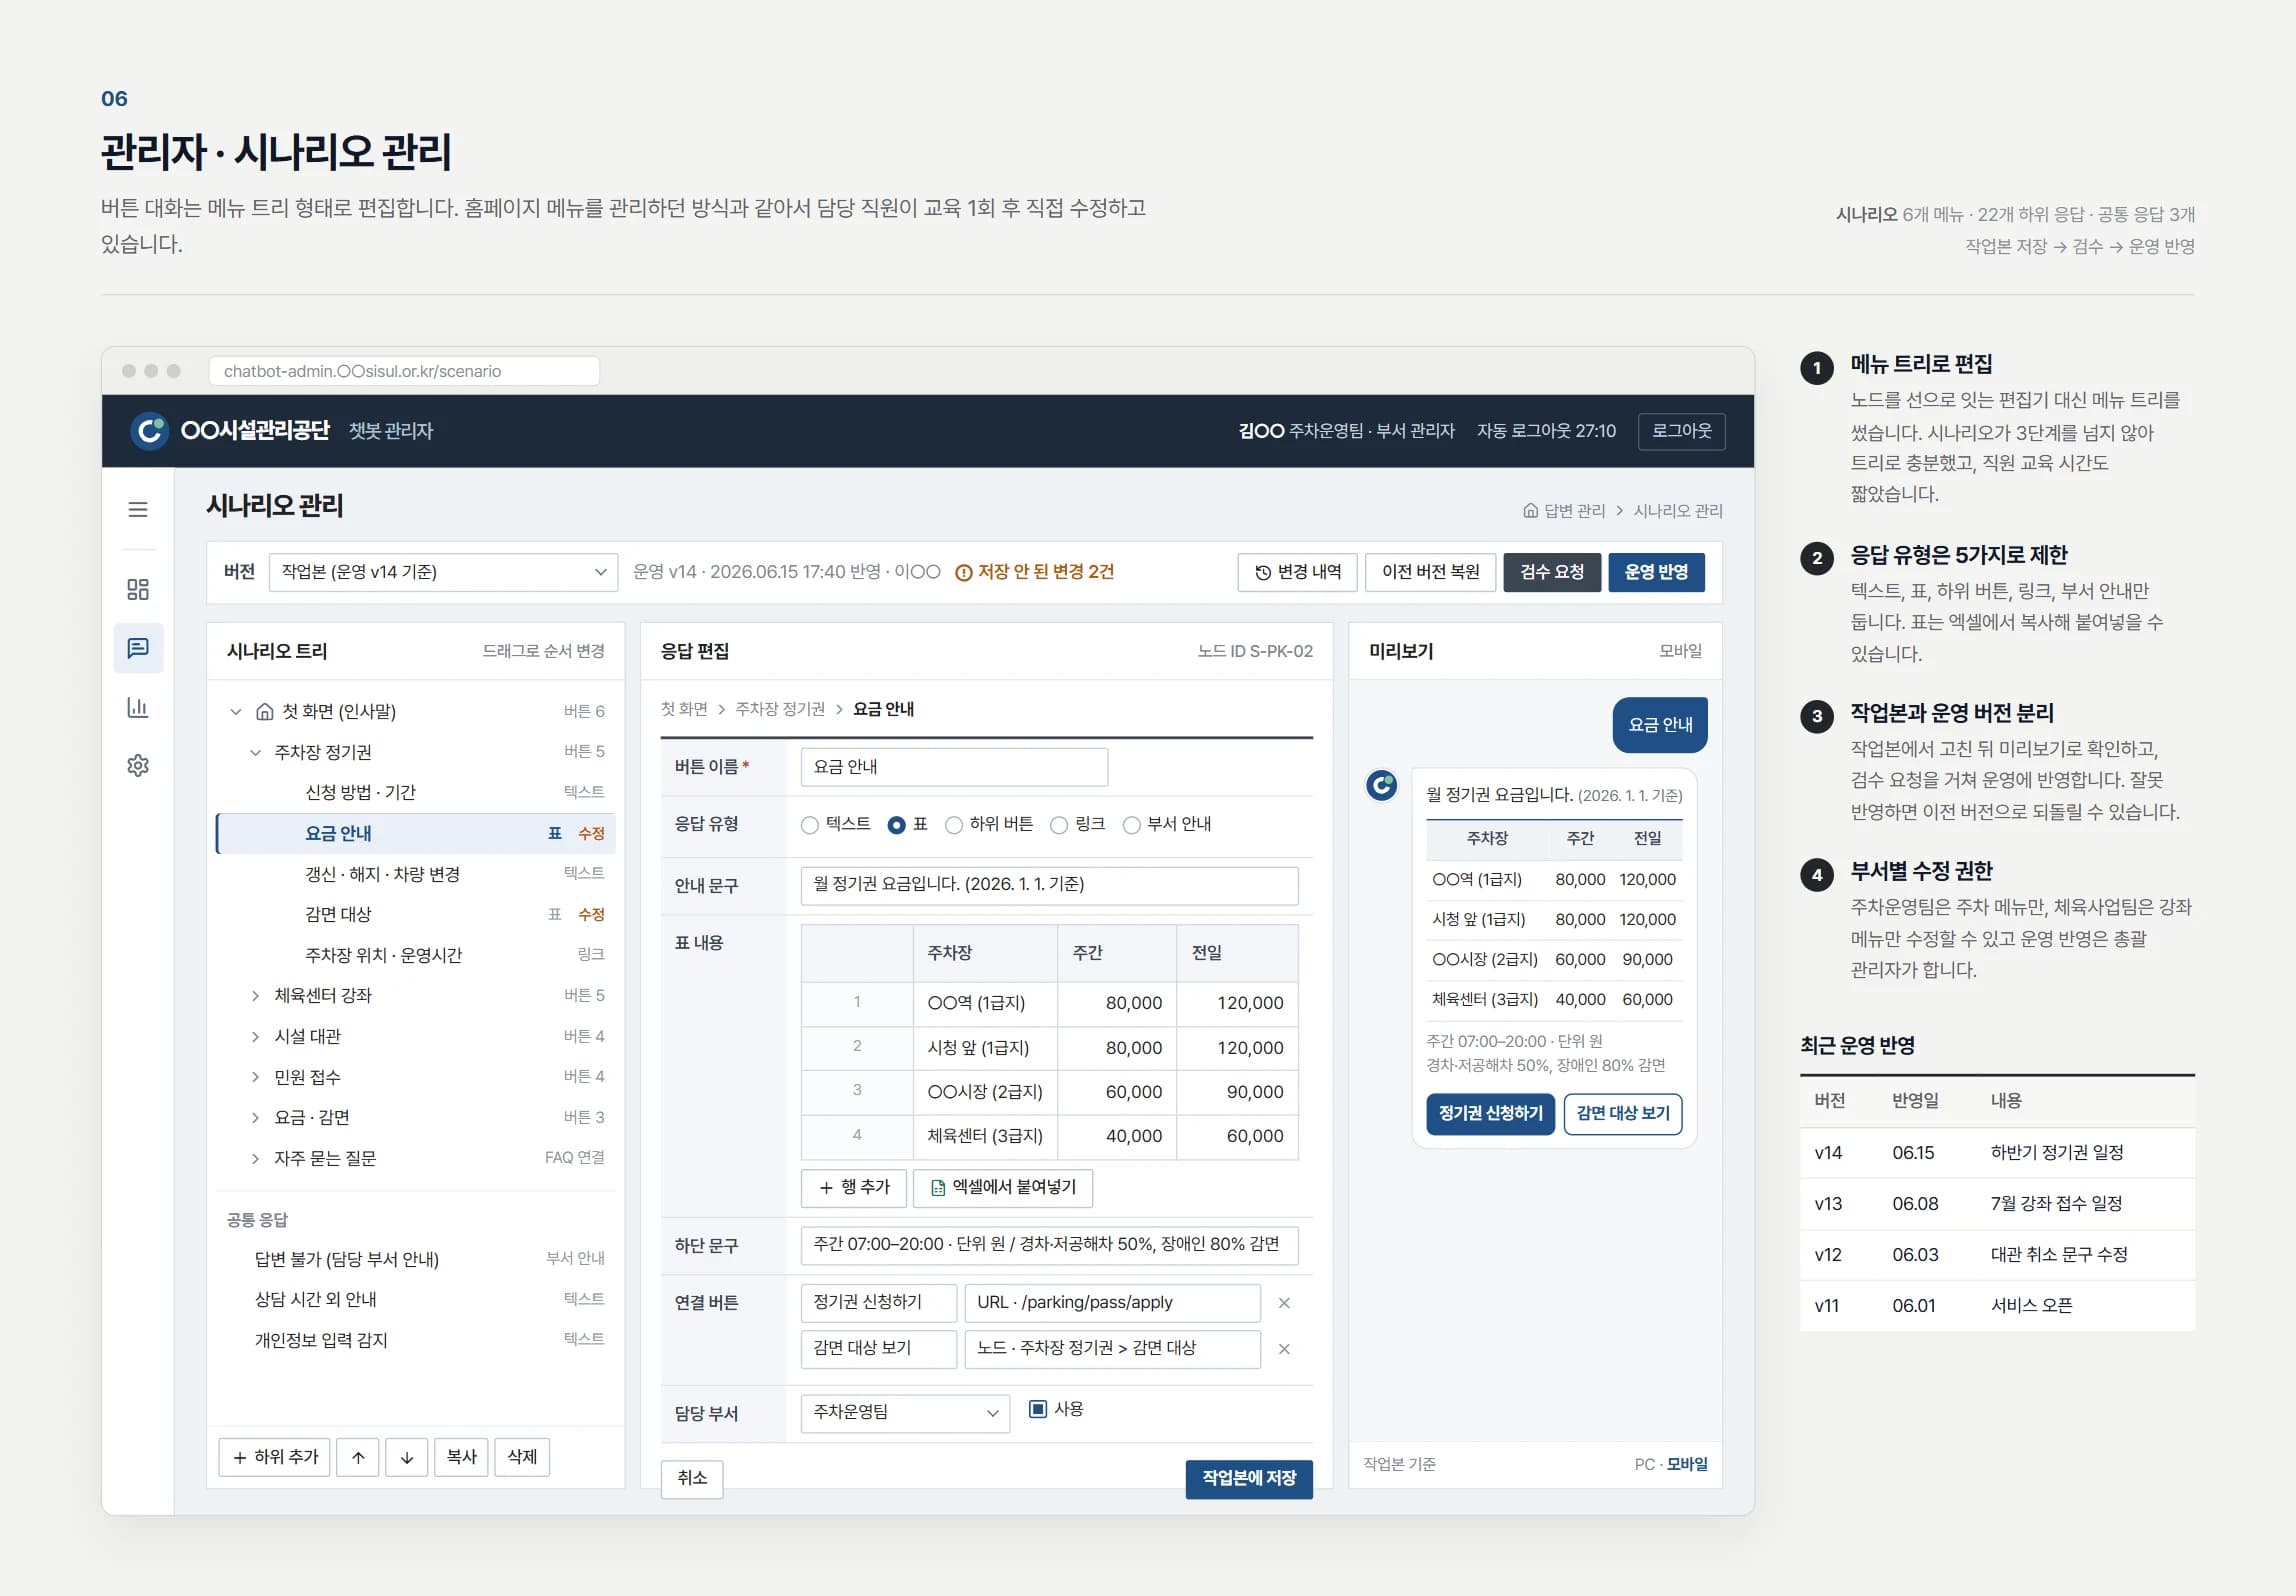Toggle the 사용 checkbox for 담당 부서
The height and width of the screenshot is (1596, 2296).
1038,1409
